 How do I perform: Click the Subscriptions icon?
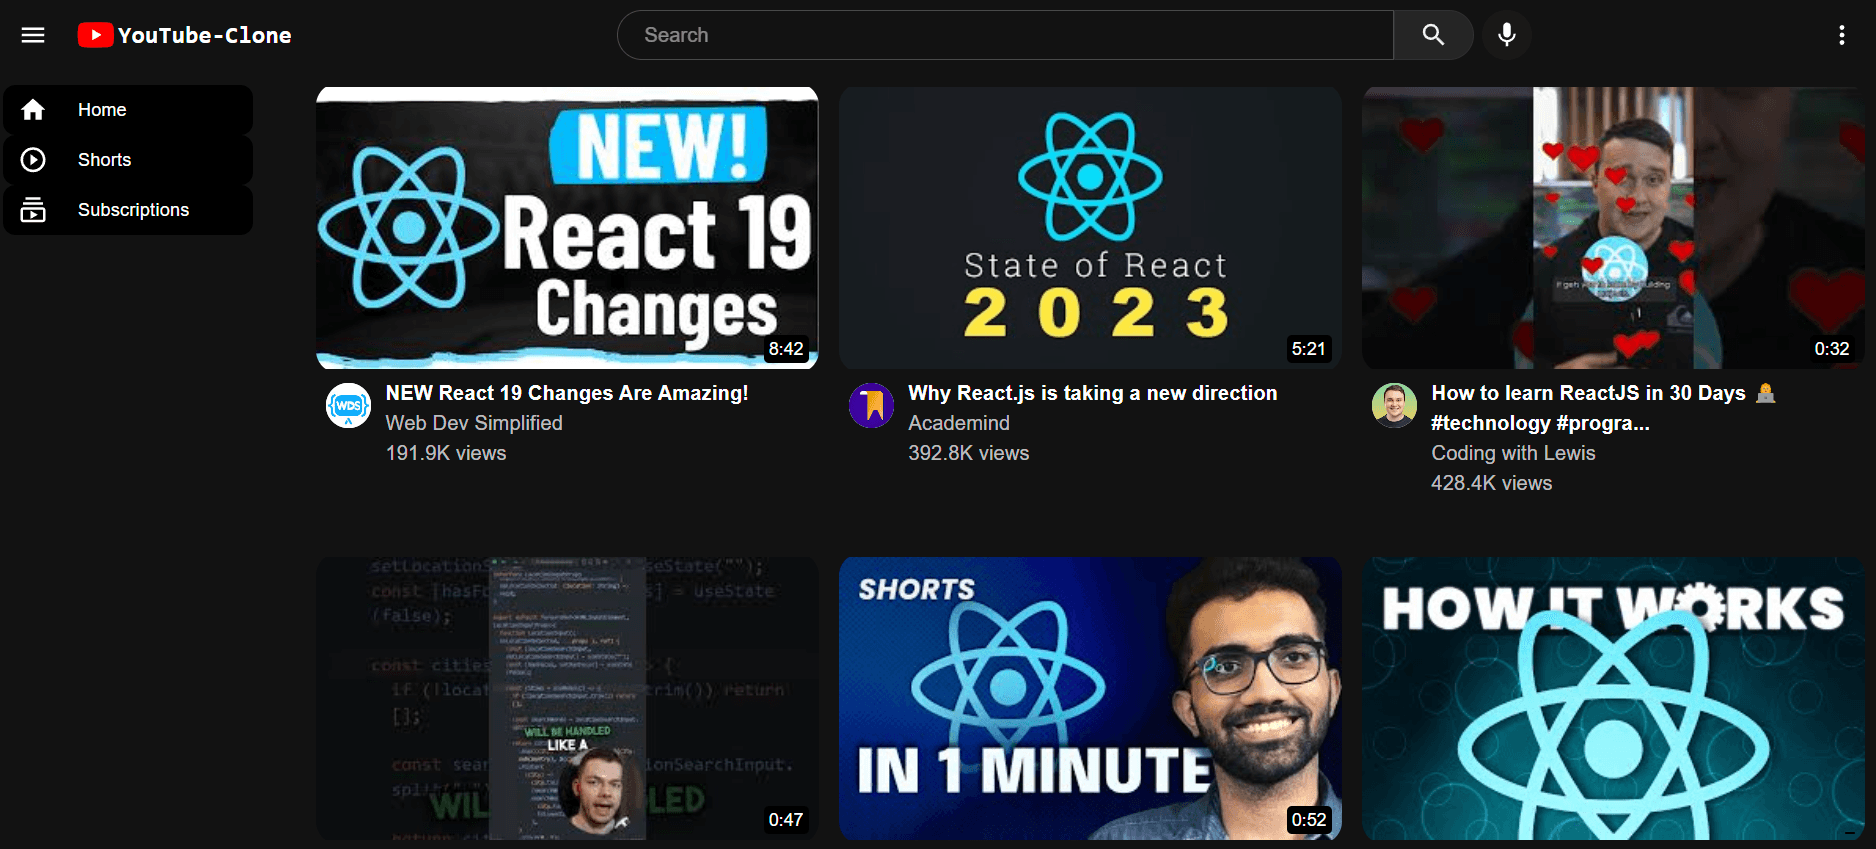33,210
